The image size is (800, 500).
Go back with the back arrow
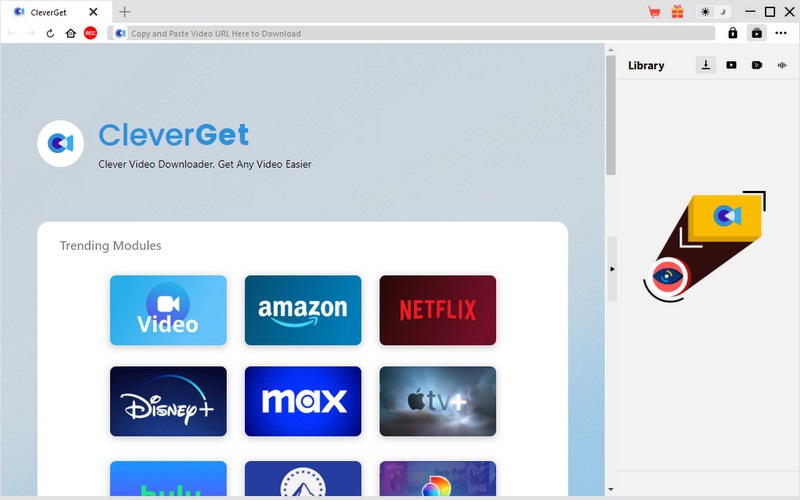(11, 33)
